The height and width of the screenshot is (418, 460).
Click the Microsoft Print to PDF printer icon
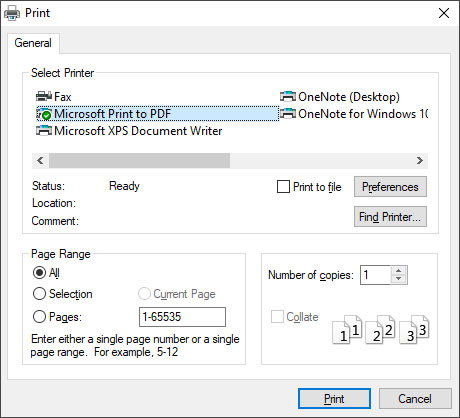[x=44, y=114]
